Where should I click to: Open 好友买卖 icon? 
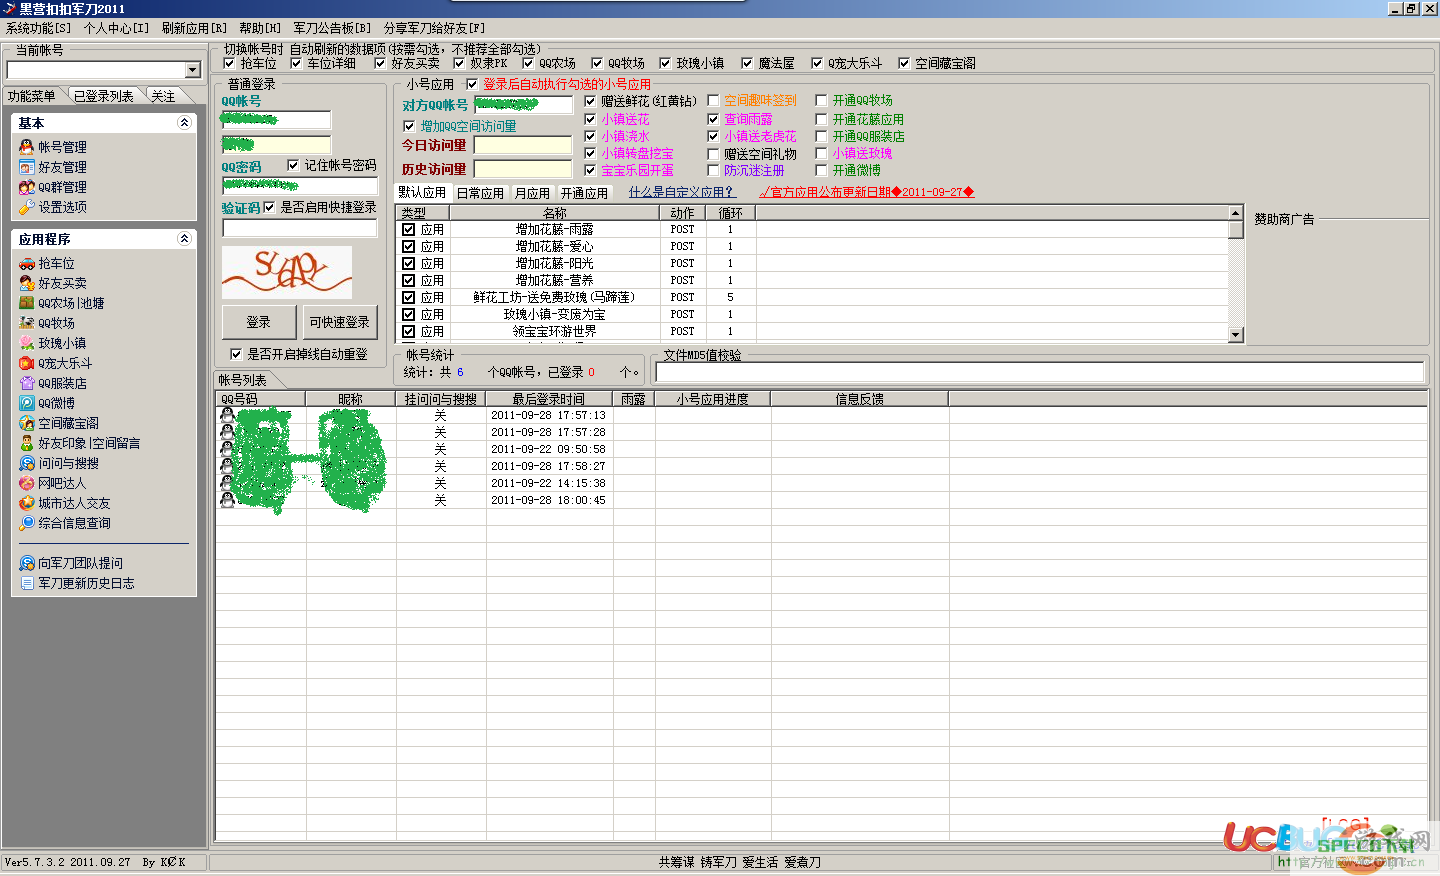click(27, 283)
